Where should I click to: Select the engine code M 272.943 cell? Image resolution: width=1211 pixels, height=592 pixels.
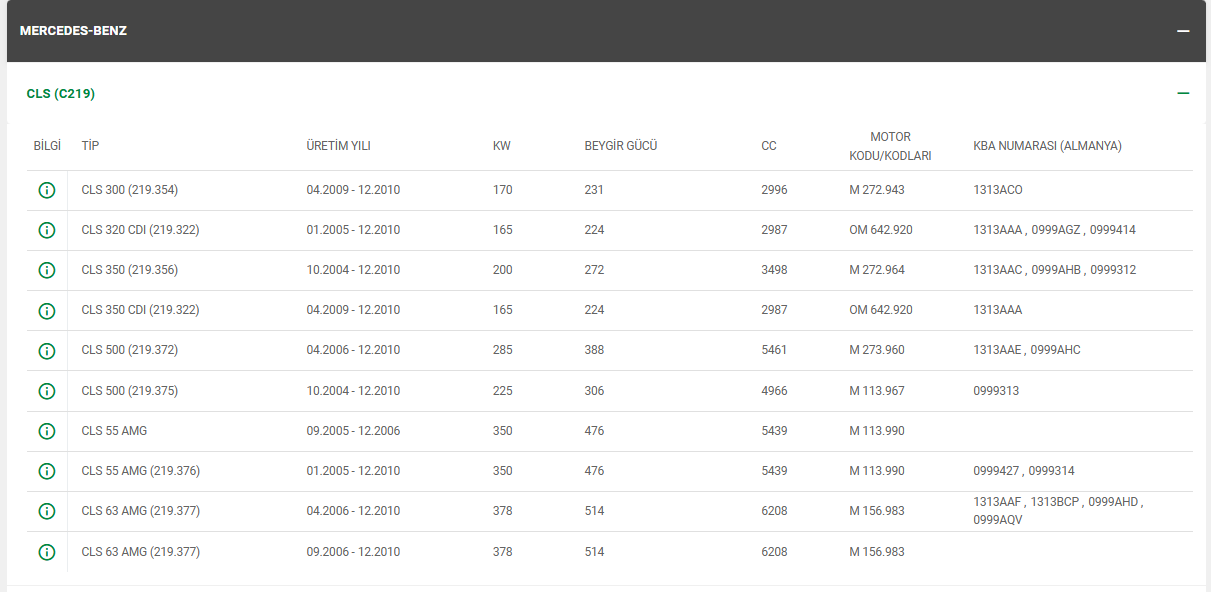click(876, 190)
